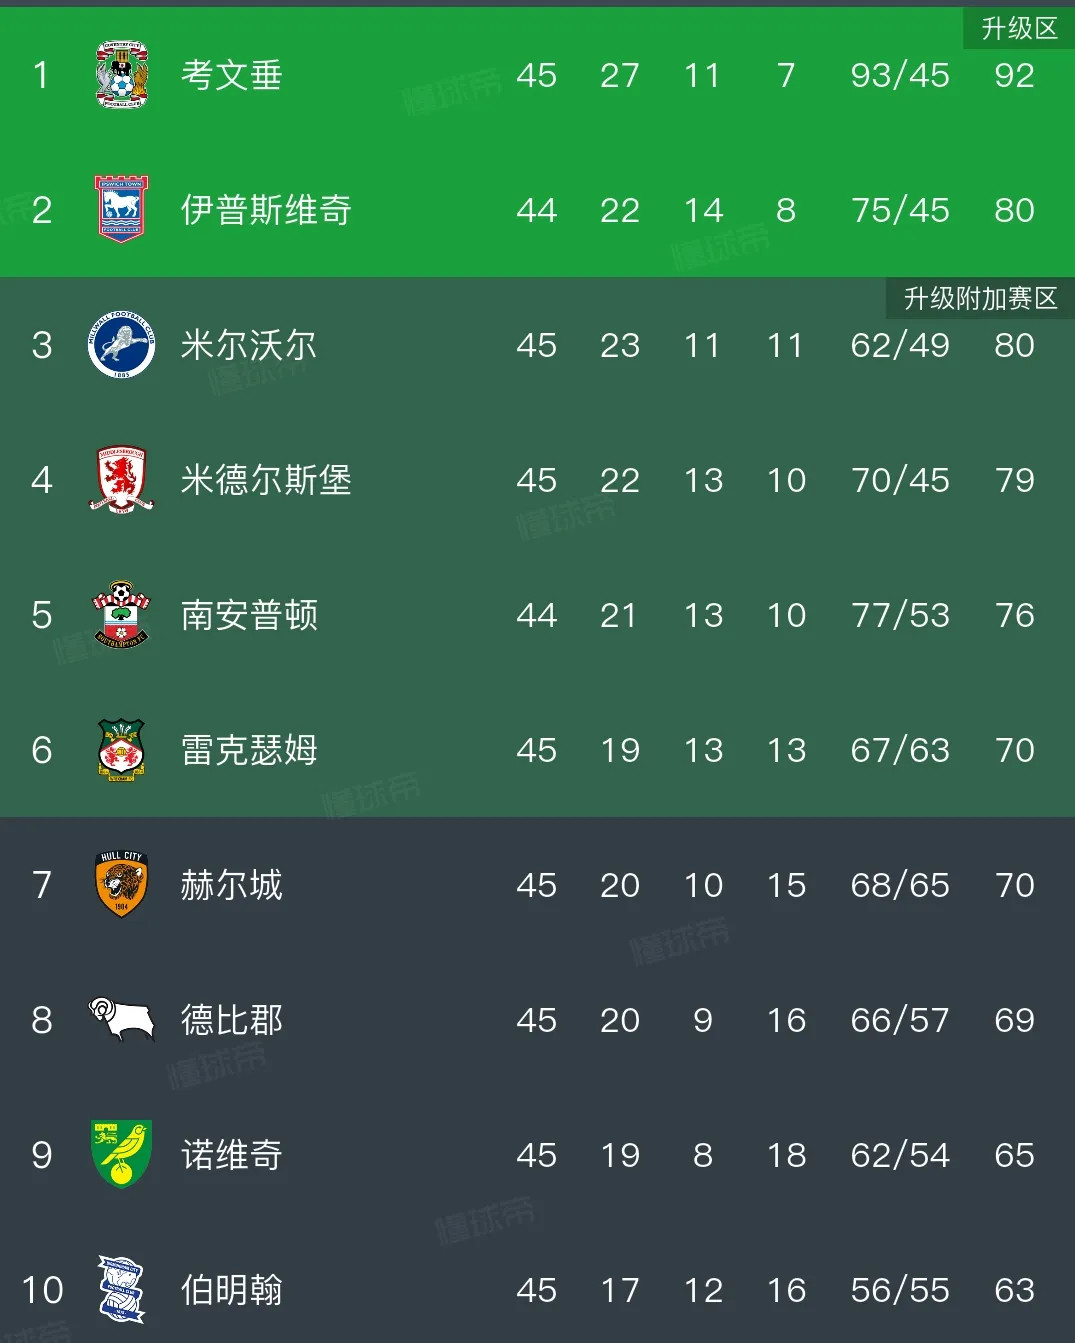
Task: Click team name 伊普斯维奇
Action: [x=266, y=210]
